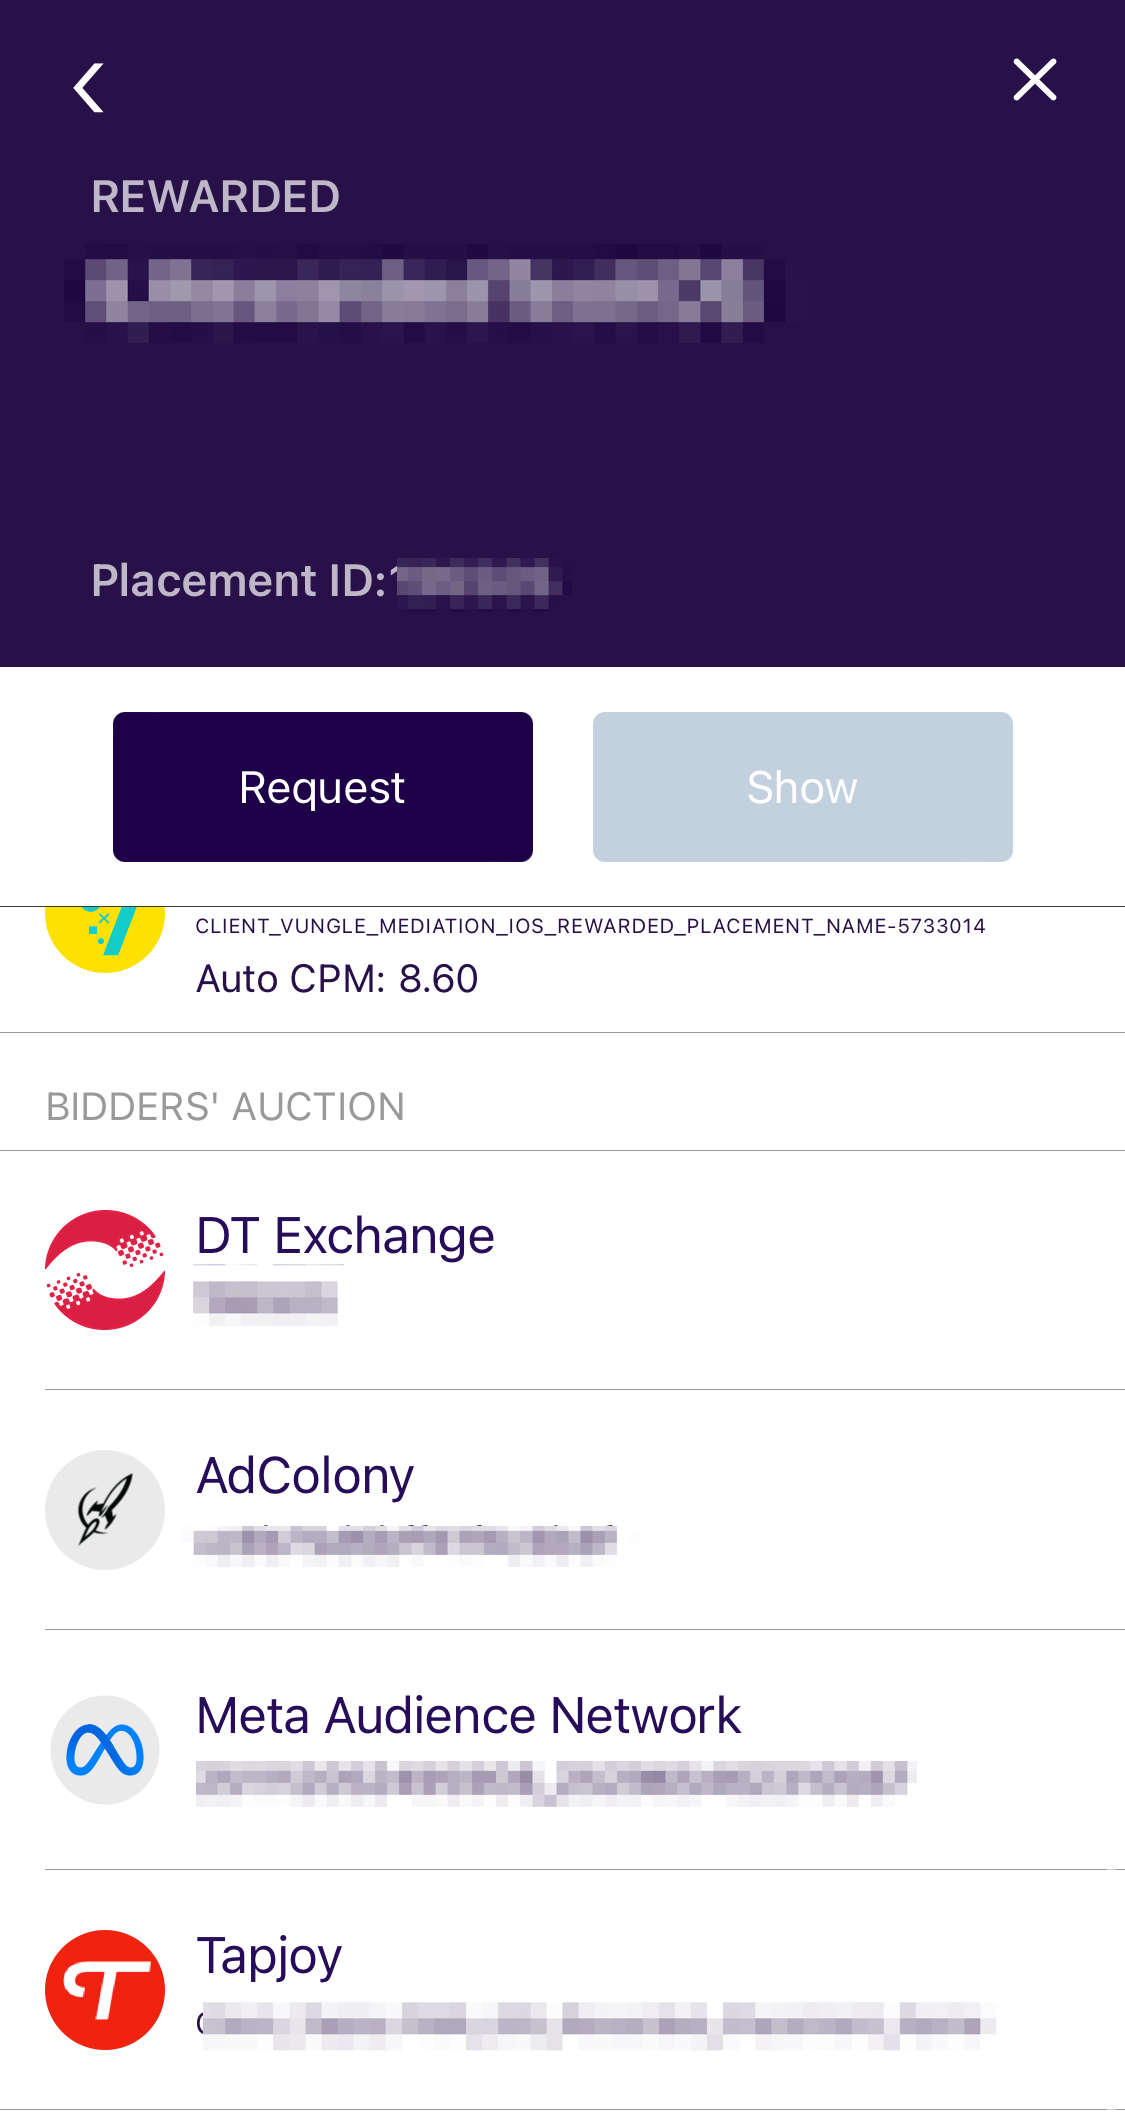
Task: Tap the Auto CPM: 8.60 text
Action: pyautogui.click(x=337, y=979)
